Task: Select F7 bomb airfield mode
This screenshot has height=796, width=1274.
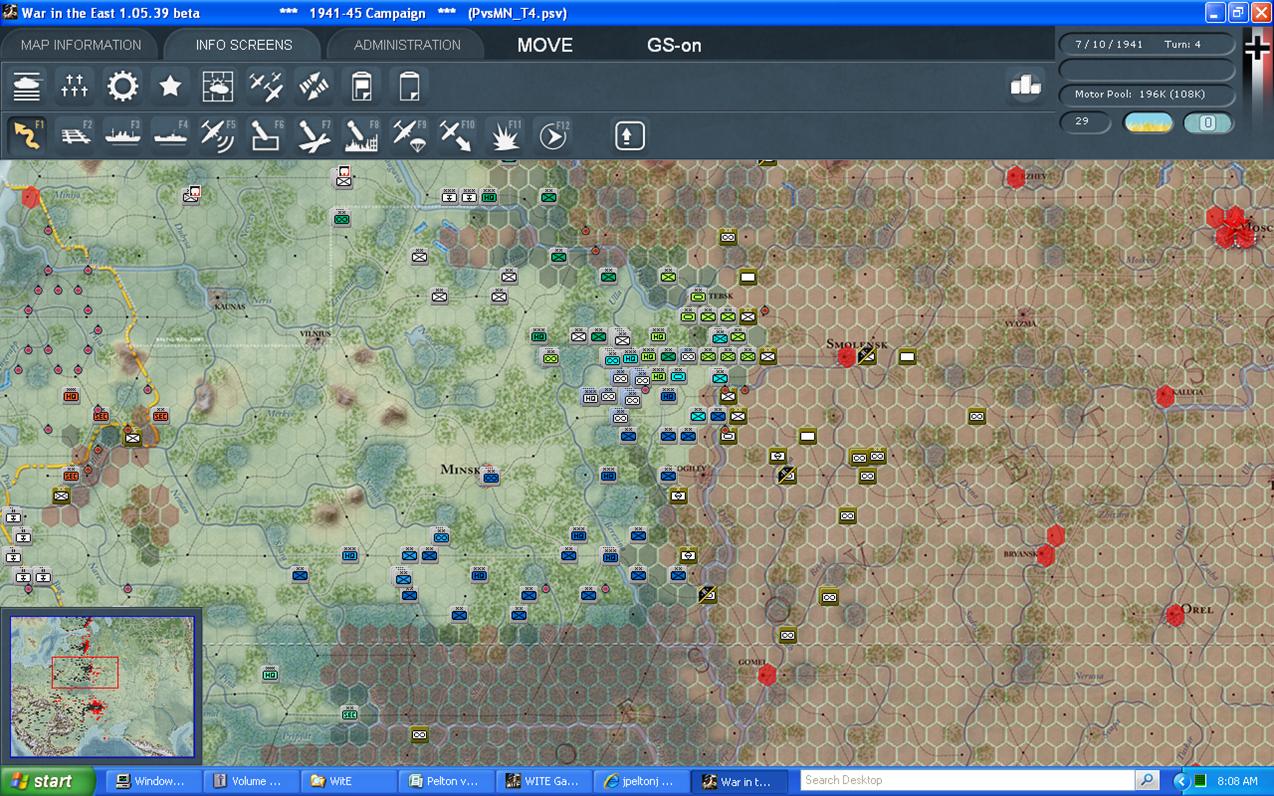Action: 314,135
